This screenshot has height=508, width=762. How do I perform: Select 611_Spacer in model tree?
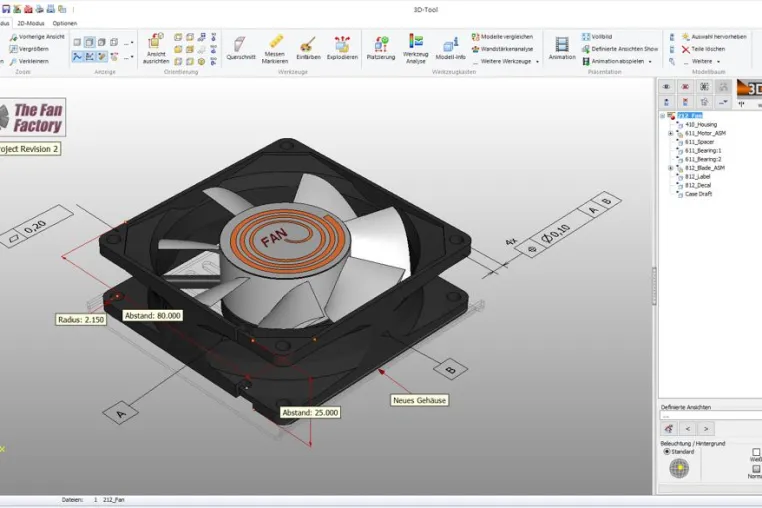coord(699,142)
